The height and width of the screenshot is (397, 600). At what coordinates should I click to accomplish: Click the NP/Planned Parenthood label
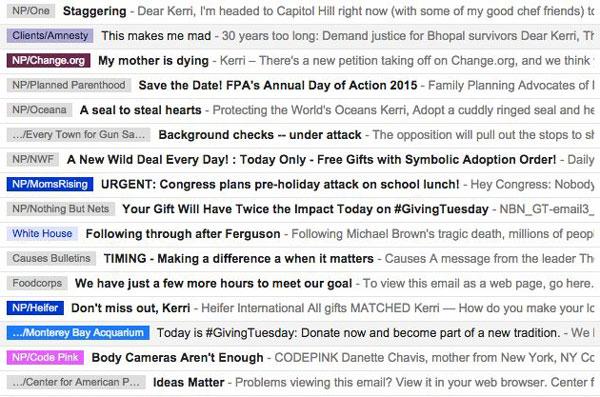(68, 85)
